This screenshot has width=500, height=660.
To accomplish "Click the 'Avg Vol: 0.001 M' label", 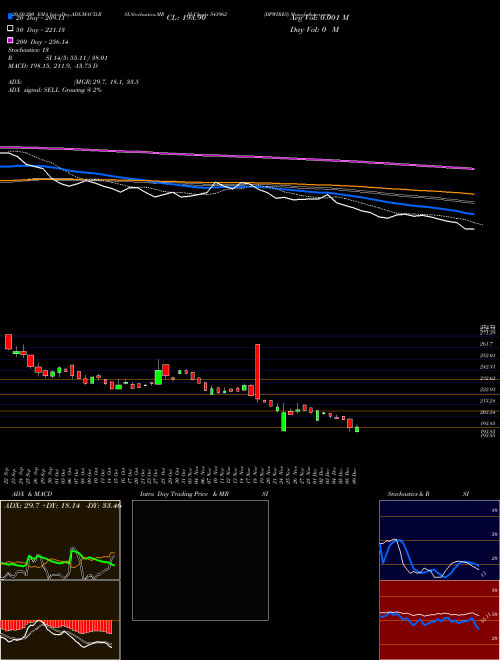I will coord(319,18).
